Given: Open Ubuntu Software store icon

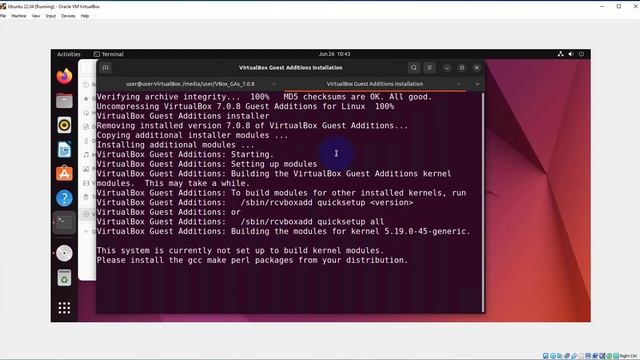Looking at the screenshot, I should [x=64, y=174].
